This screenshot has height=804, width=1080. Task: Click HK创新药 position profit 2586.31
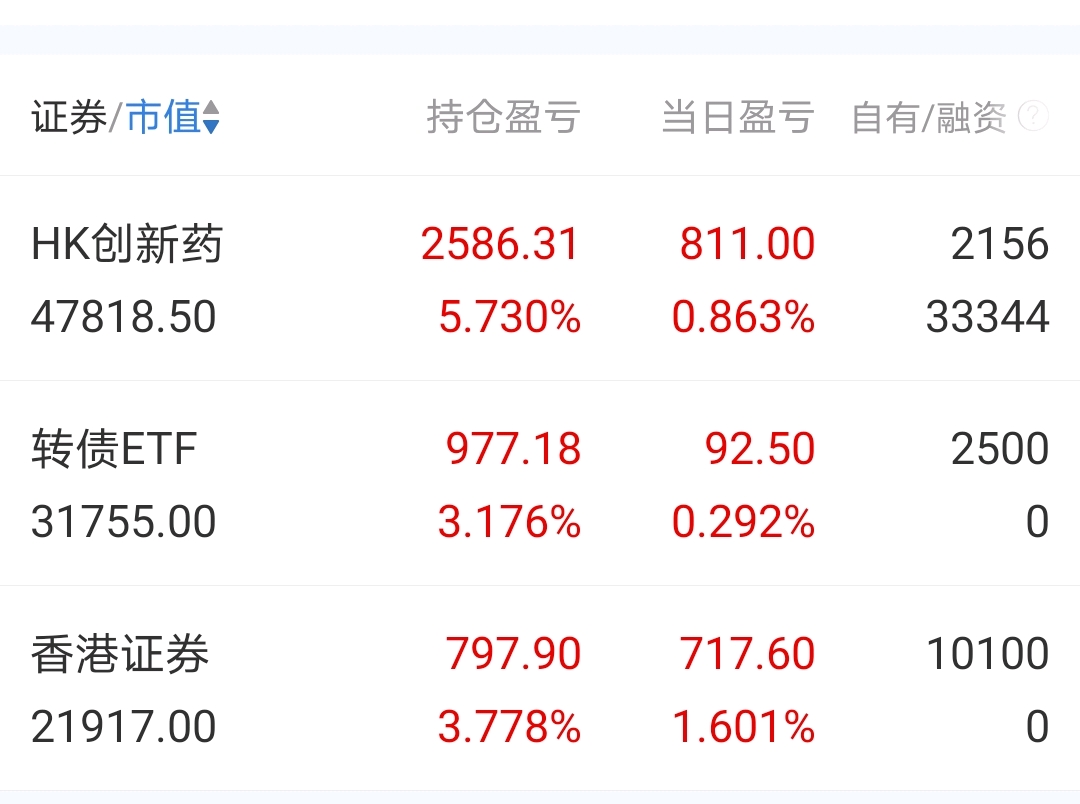click(500, 244)
